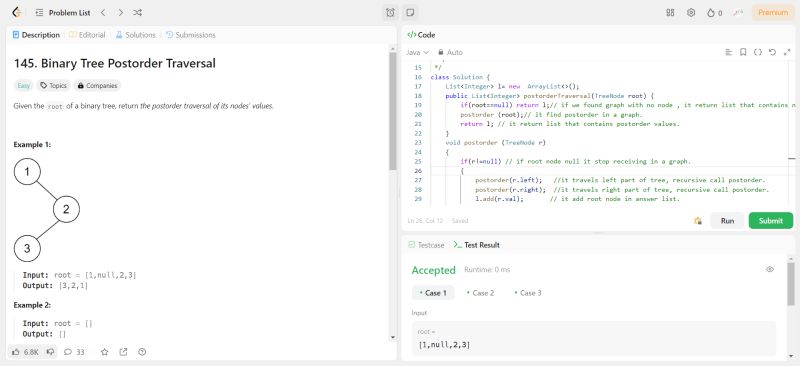Click the Code panel header tab
The width and height of the screenshot is (800, 366).
[x=421, y=35]
